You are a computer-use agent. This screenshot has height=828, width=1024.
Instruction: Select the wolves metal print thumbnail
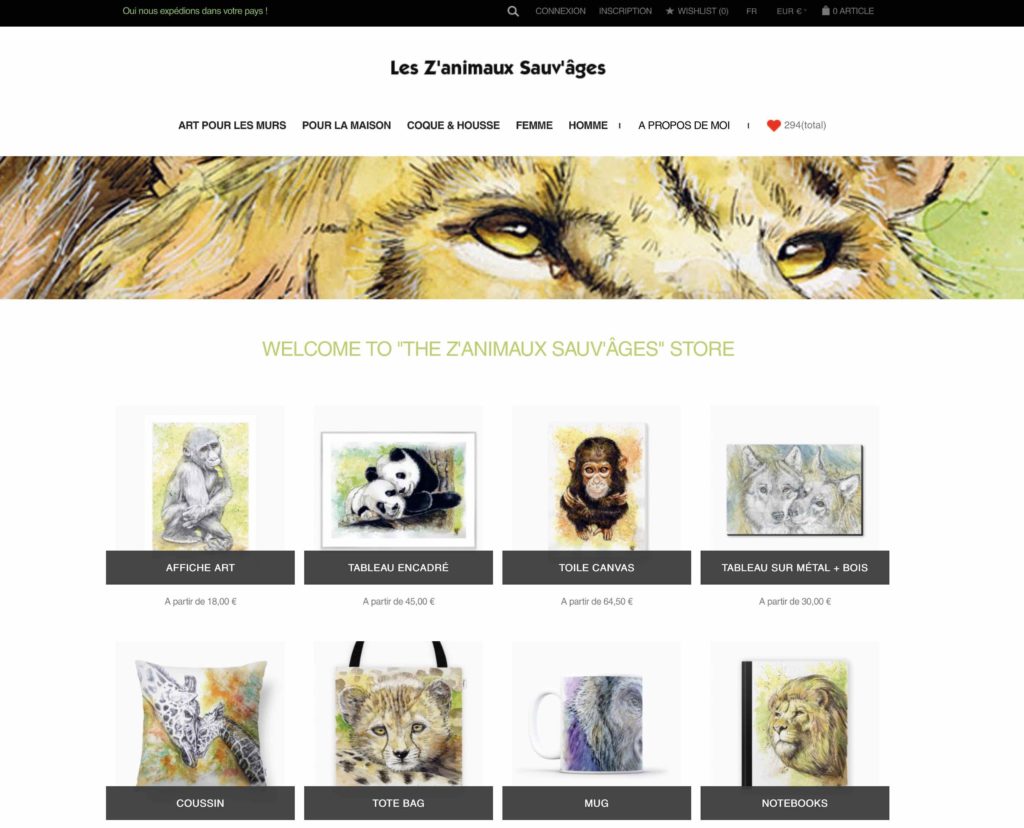pyautogui.click(x=795, y=489)
